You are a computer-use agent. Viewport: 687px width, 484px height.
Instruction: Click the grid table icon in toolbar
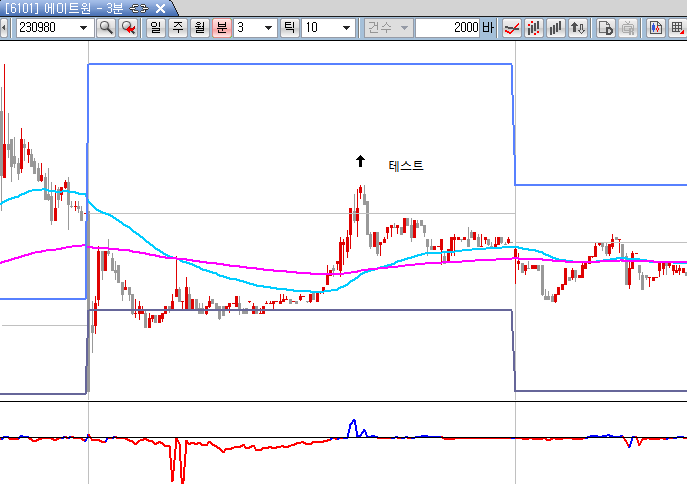click(x=677, y=28)
